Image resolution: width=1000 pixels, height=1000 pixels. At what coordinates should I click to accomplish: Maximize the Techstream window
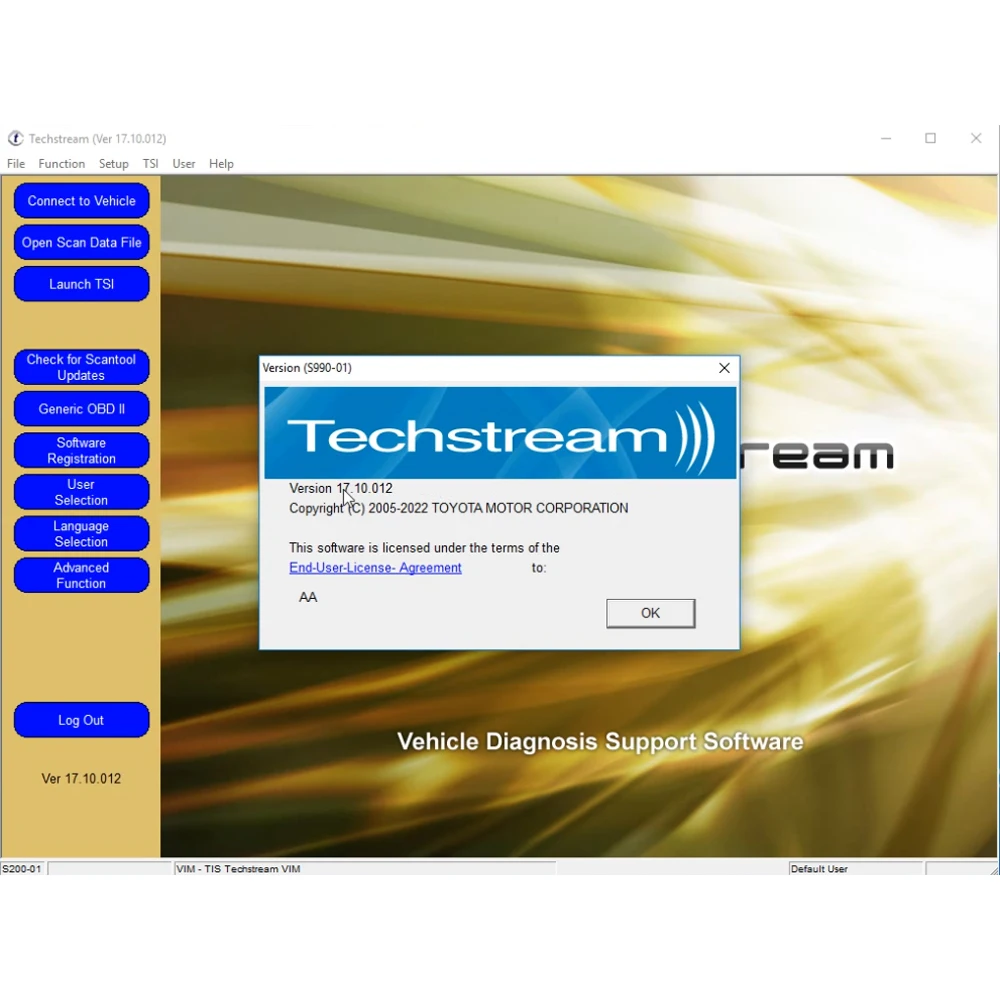coord(930,138)
